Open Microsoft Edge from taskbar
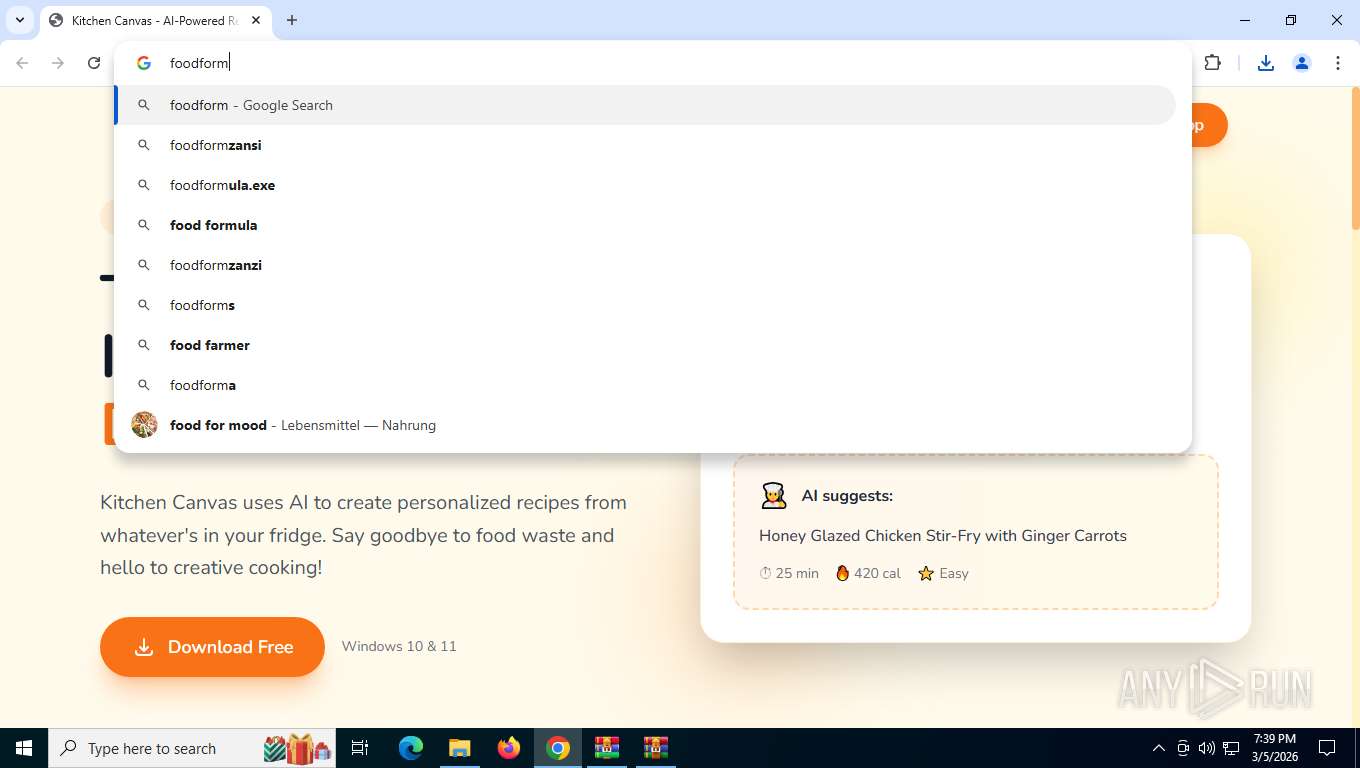Image resolution: width=1360 pixels, height=768 pixels. 411,748
